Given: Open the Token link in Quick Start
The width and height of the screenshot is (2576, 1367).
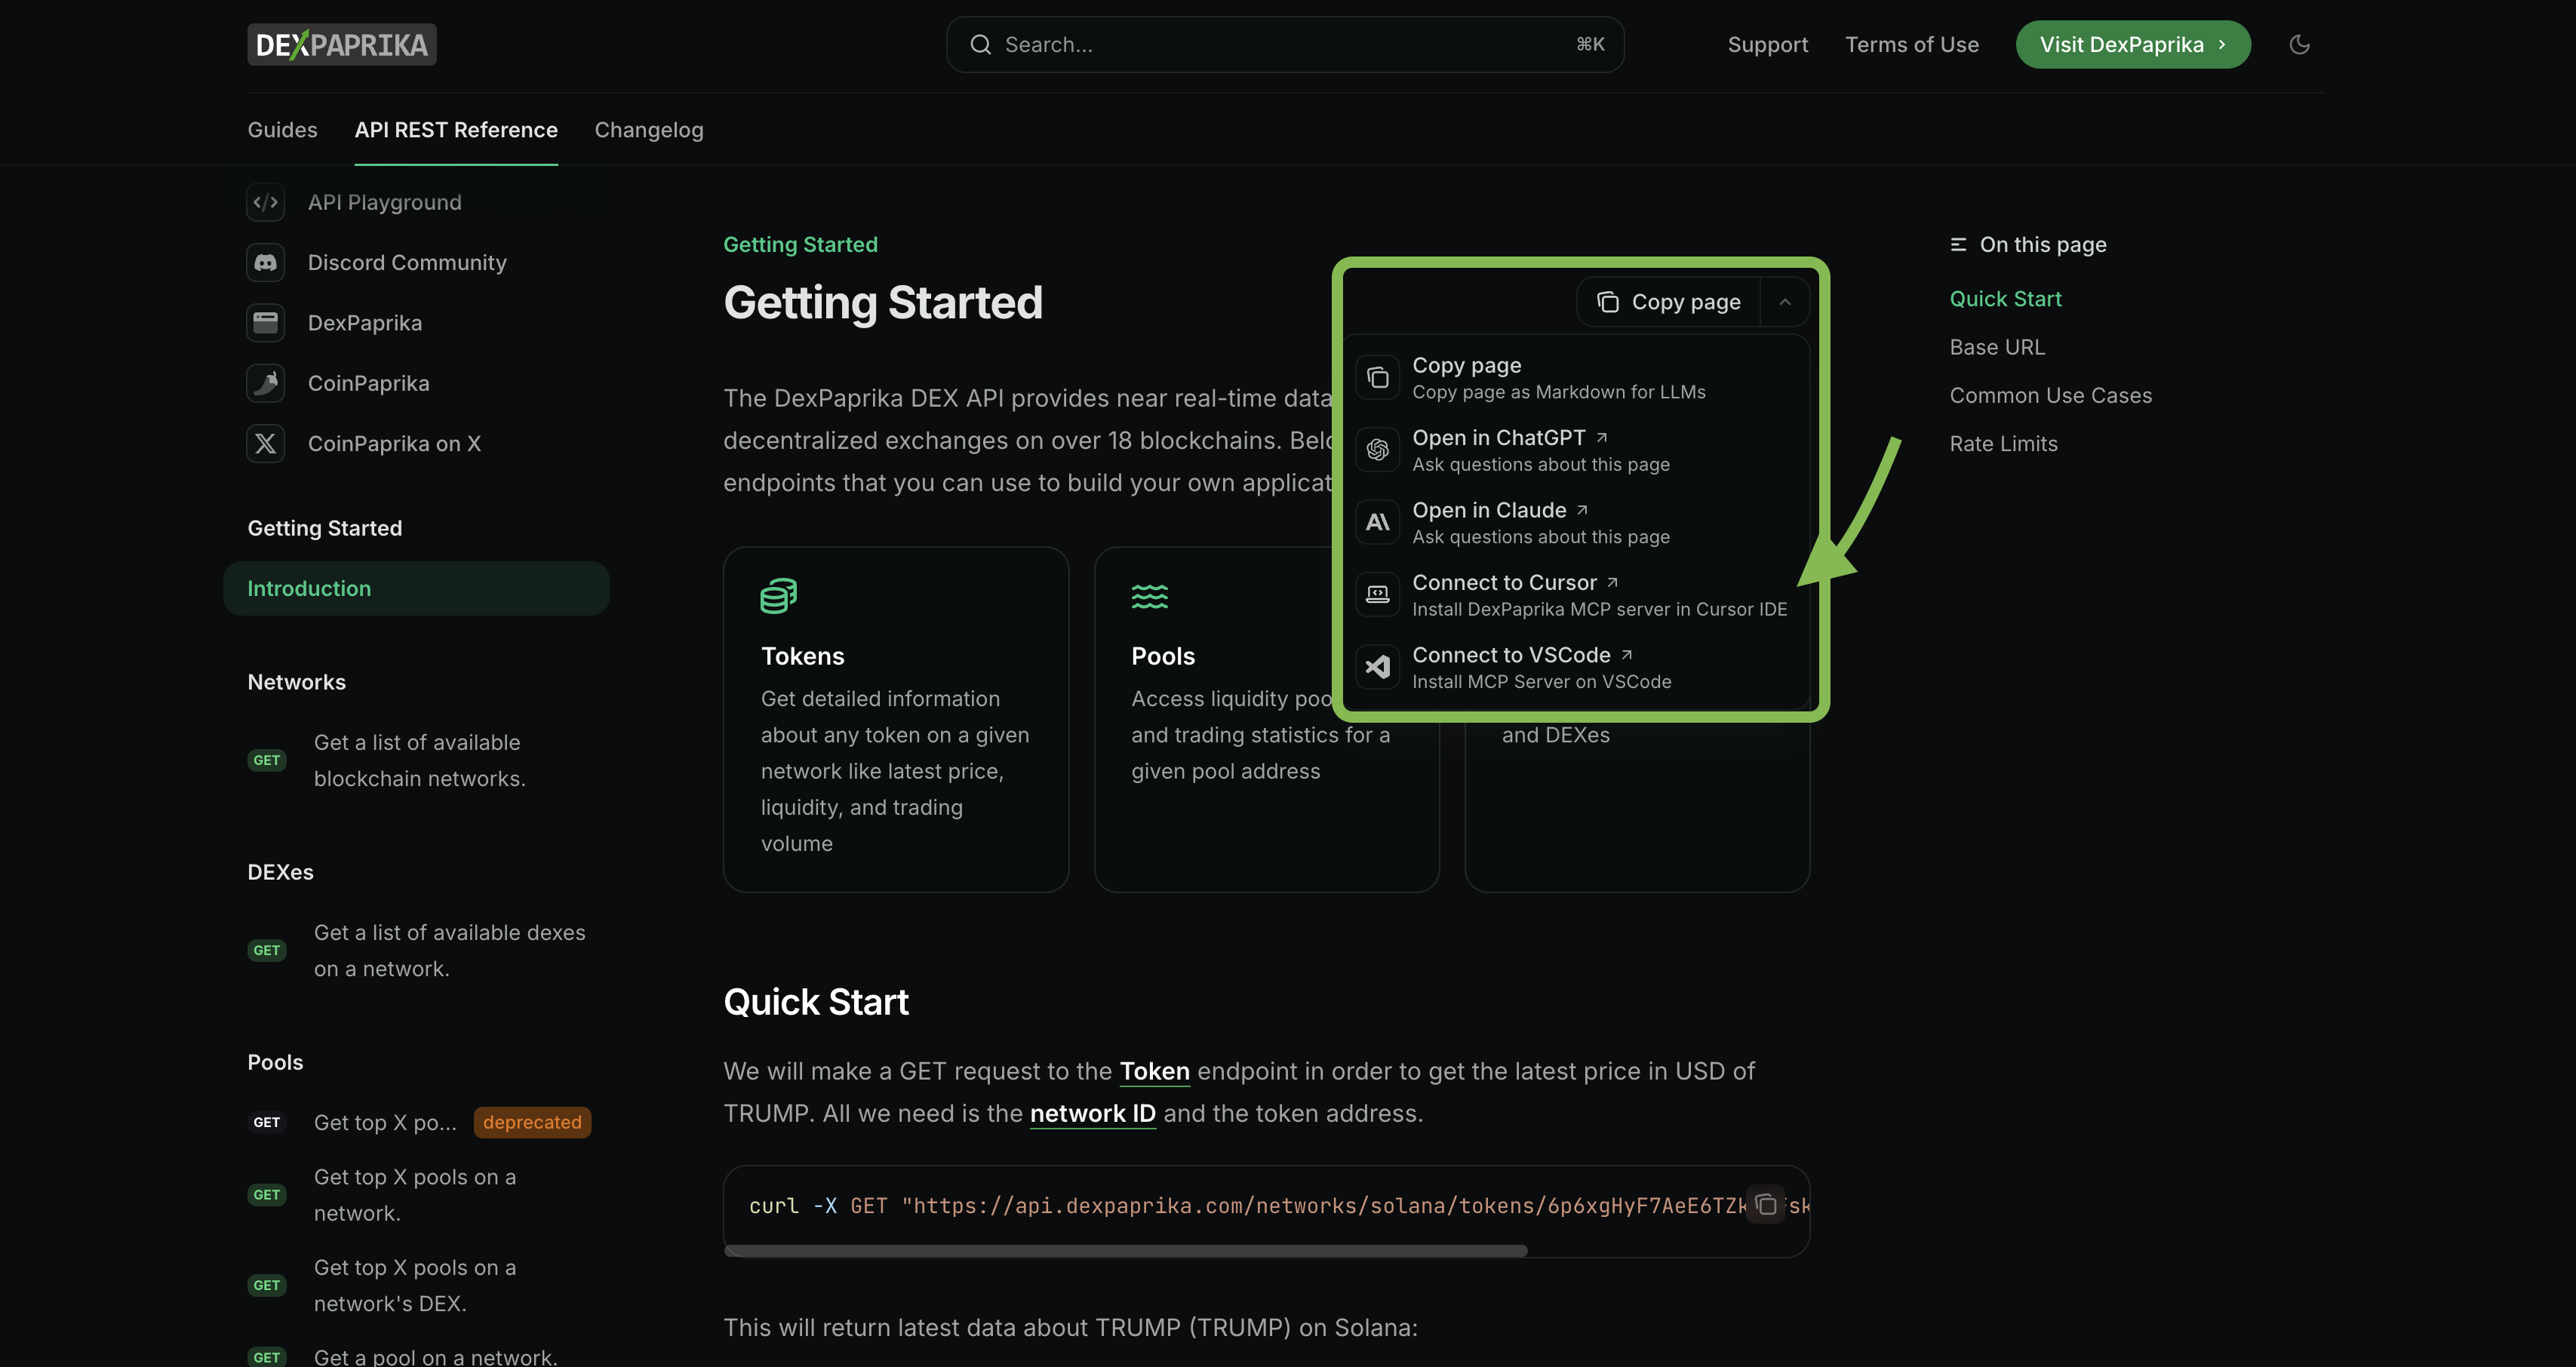Looking at the screenshot, I should [x=1154, y=1071].
